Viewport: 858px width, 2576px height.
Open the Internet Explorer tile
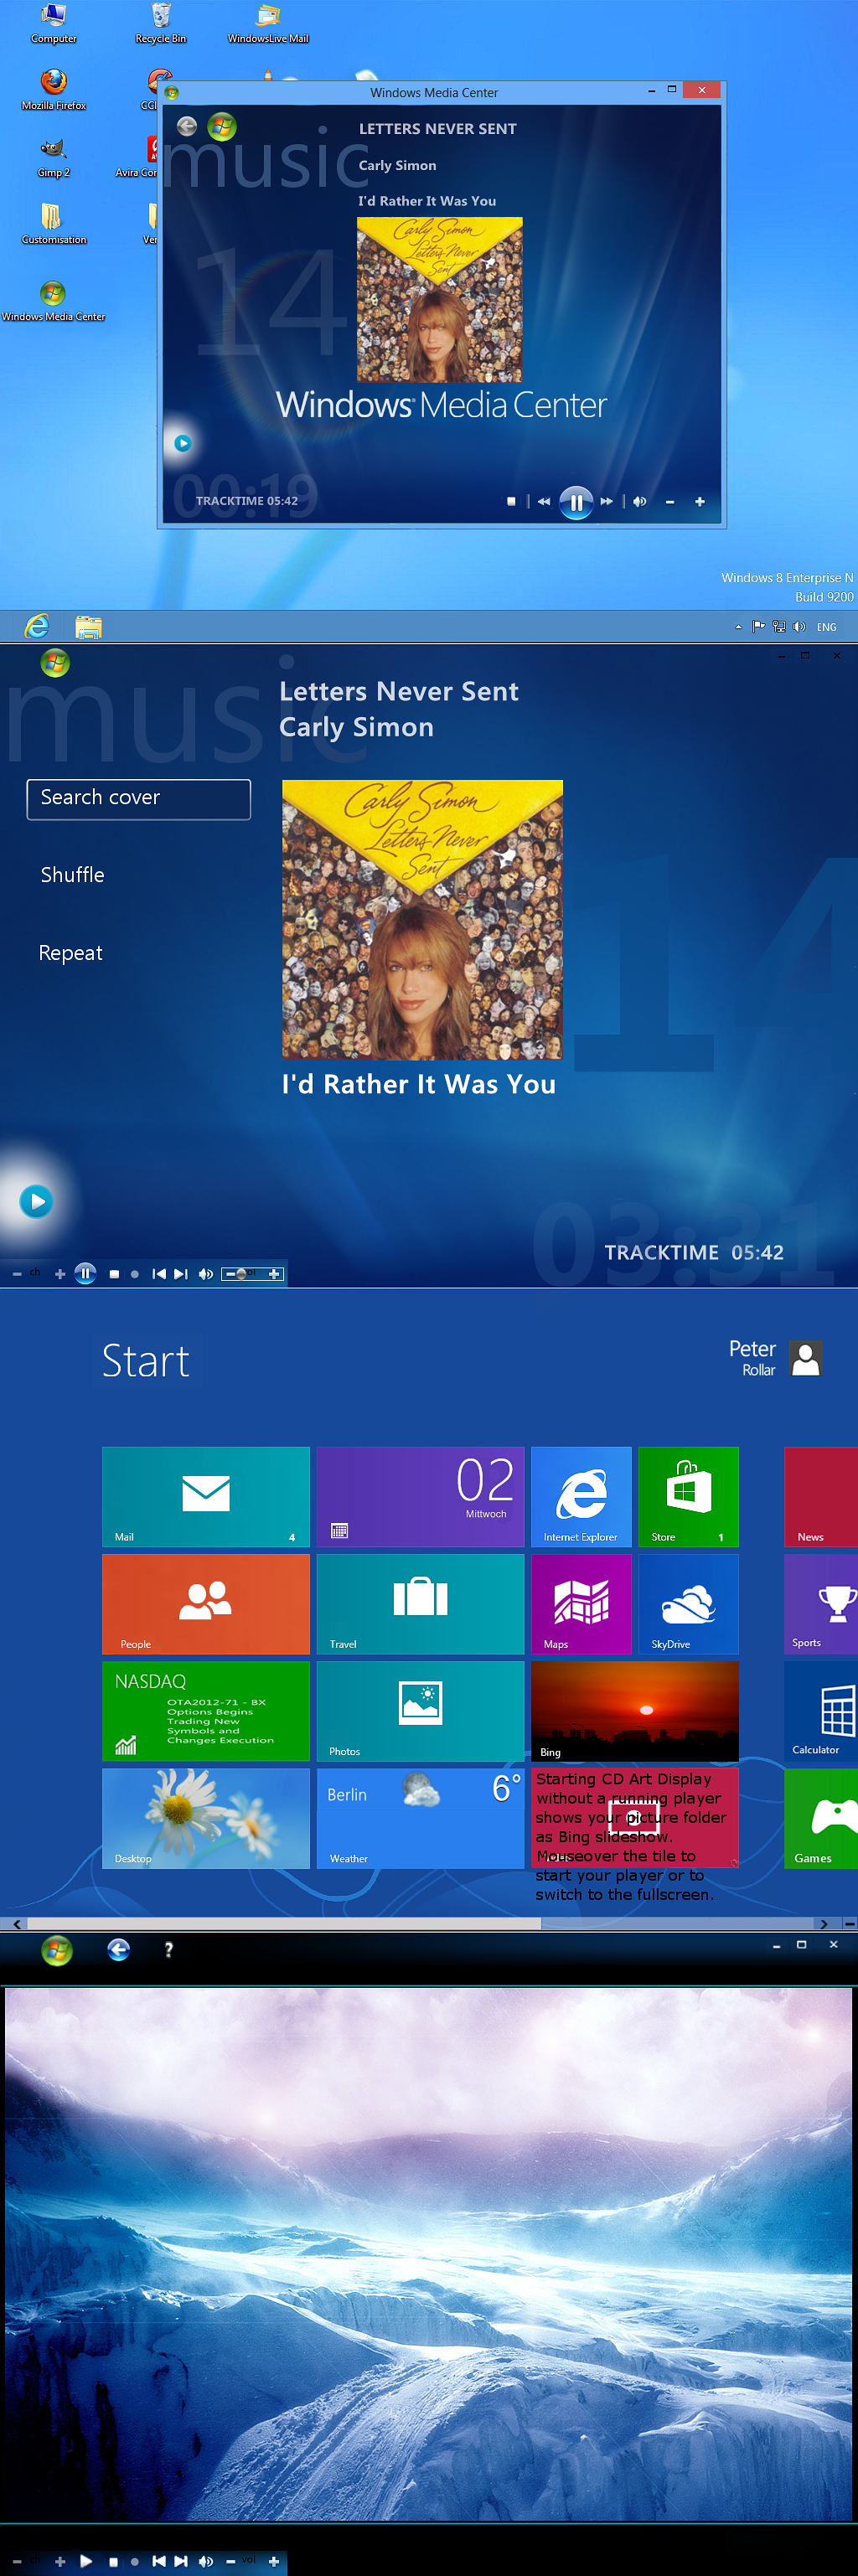point(581,1497)
